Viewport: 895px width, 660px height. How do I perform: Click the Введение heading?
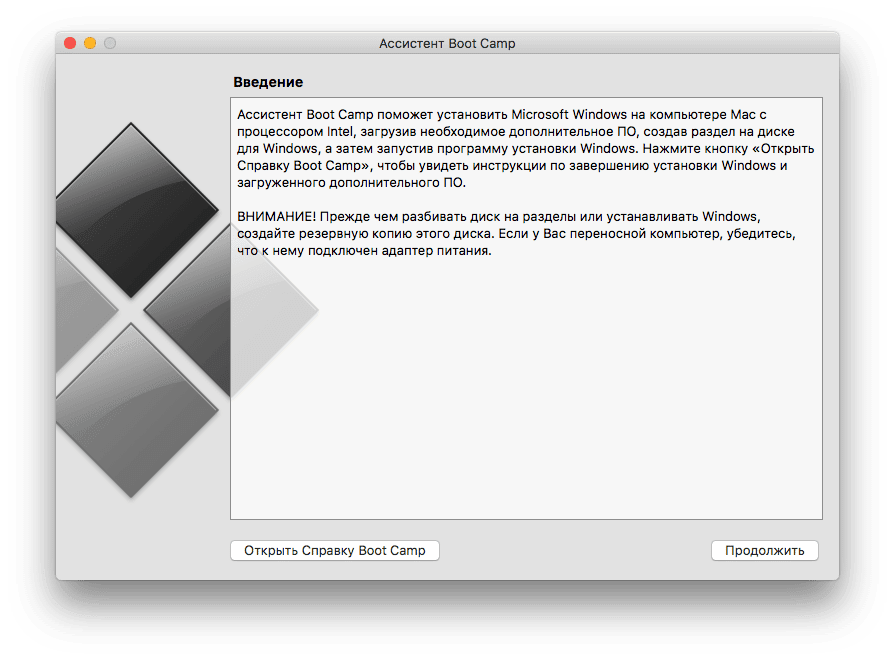coord(268,82)
